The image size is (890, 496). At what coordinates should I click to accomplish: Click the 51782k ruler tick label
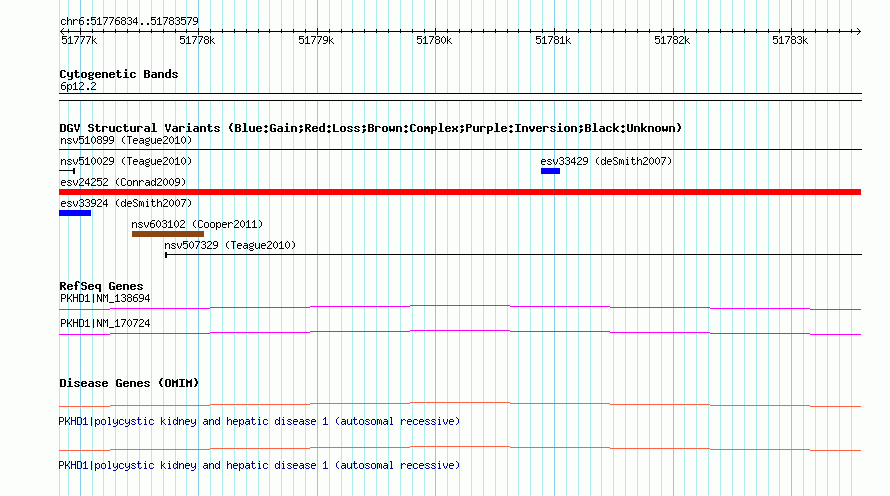(x=672, y=40)
